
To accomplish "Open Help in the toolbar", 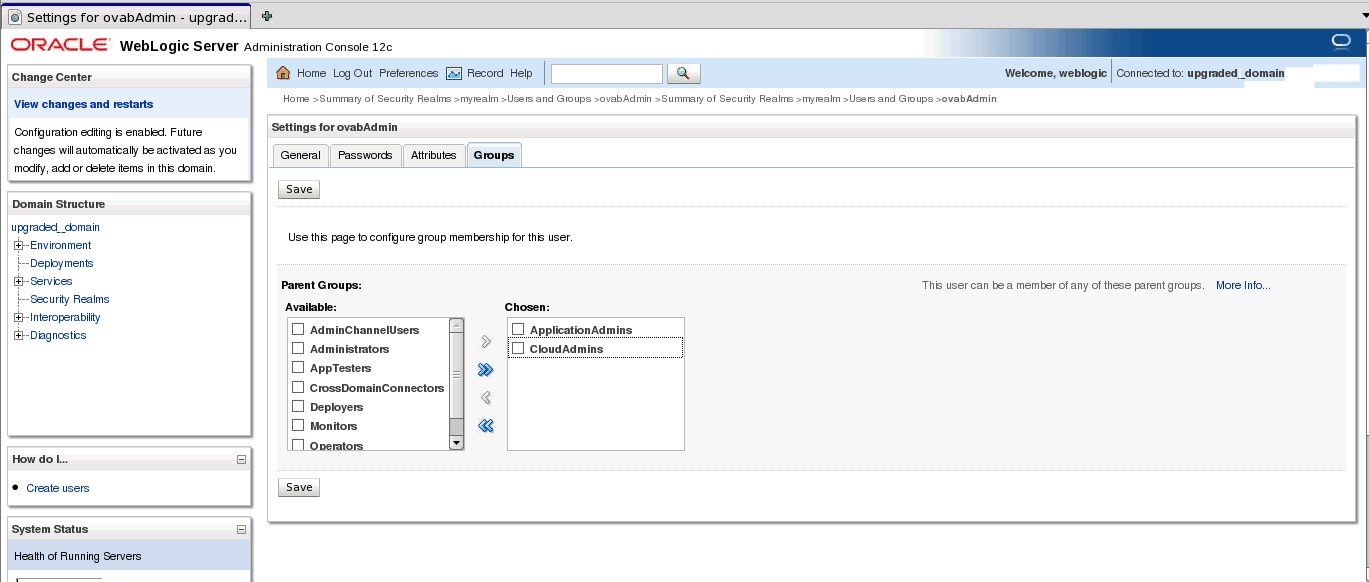I will tap(521, 73).
